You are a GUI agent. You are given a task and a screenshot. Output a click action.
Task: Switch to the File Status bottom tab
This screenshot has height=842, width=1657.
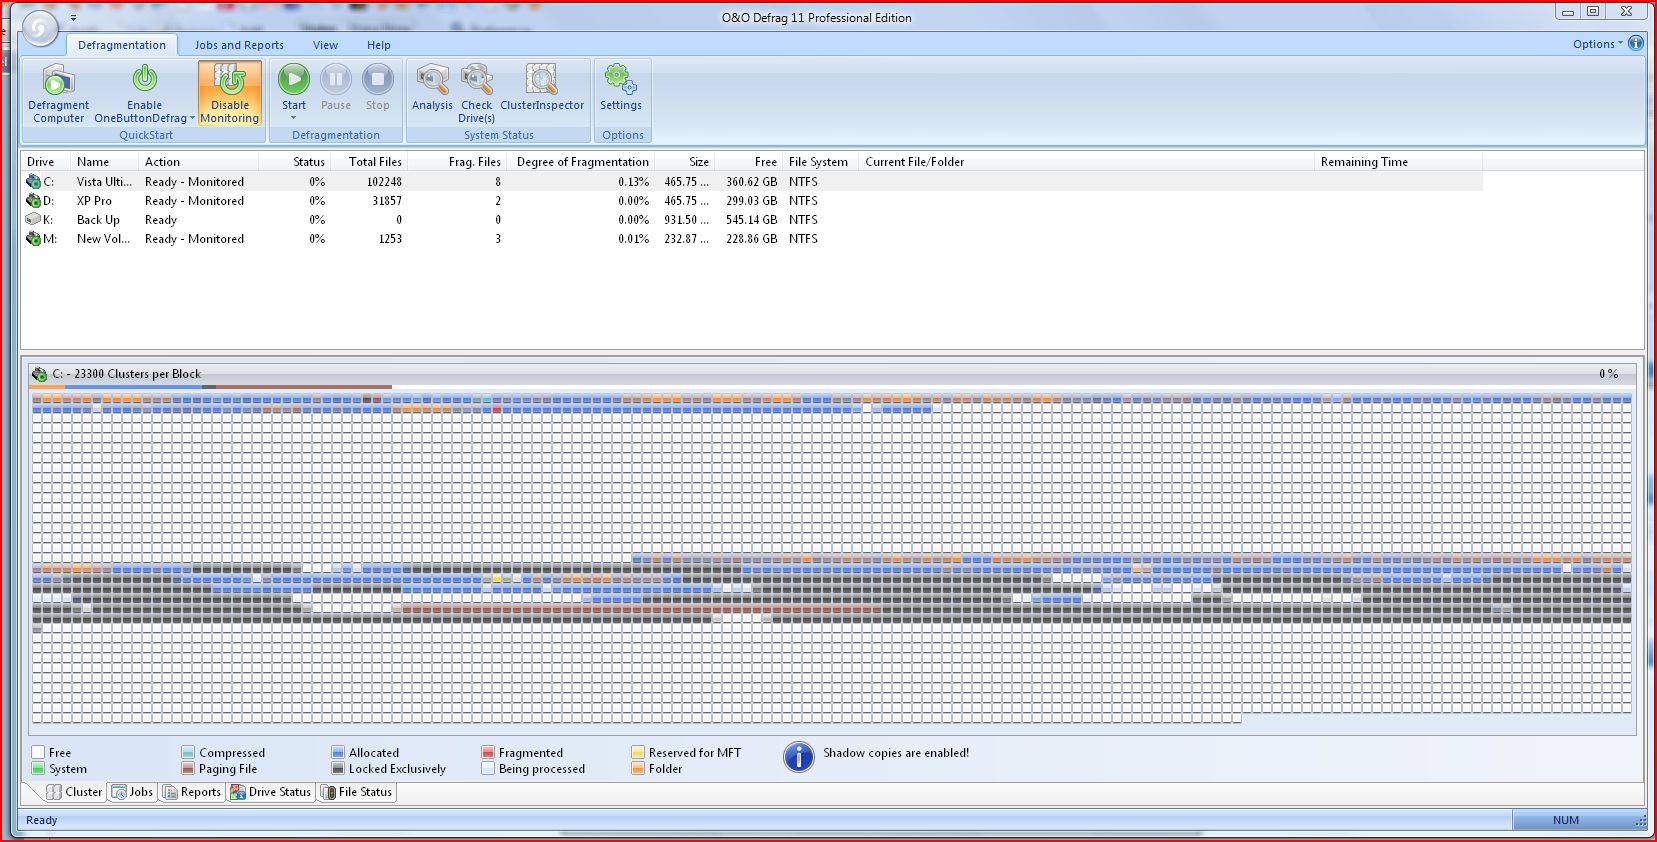click(x=357, y=792)
